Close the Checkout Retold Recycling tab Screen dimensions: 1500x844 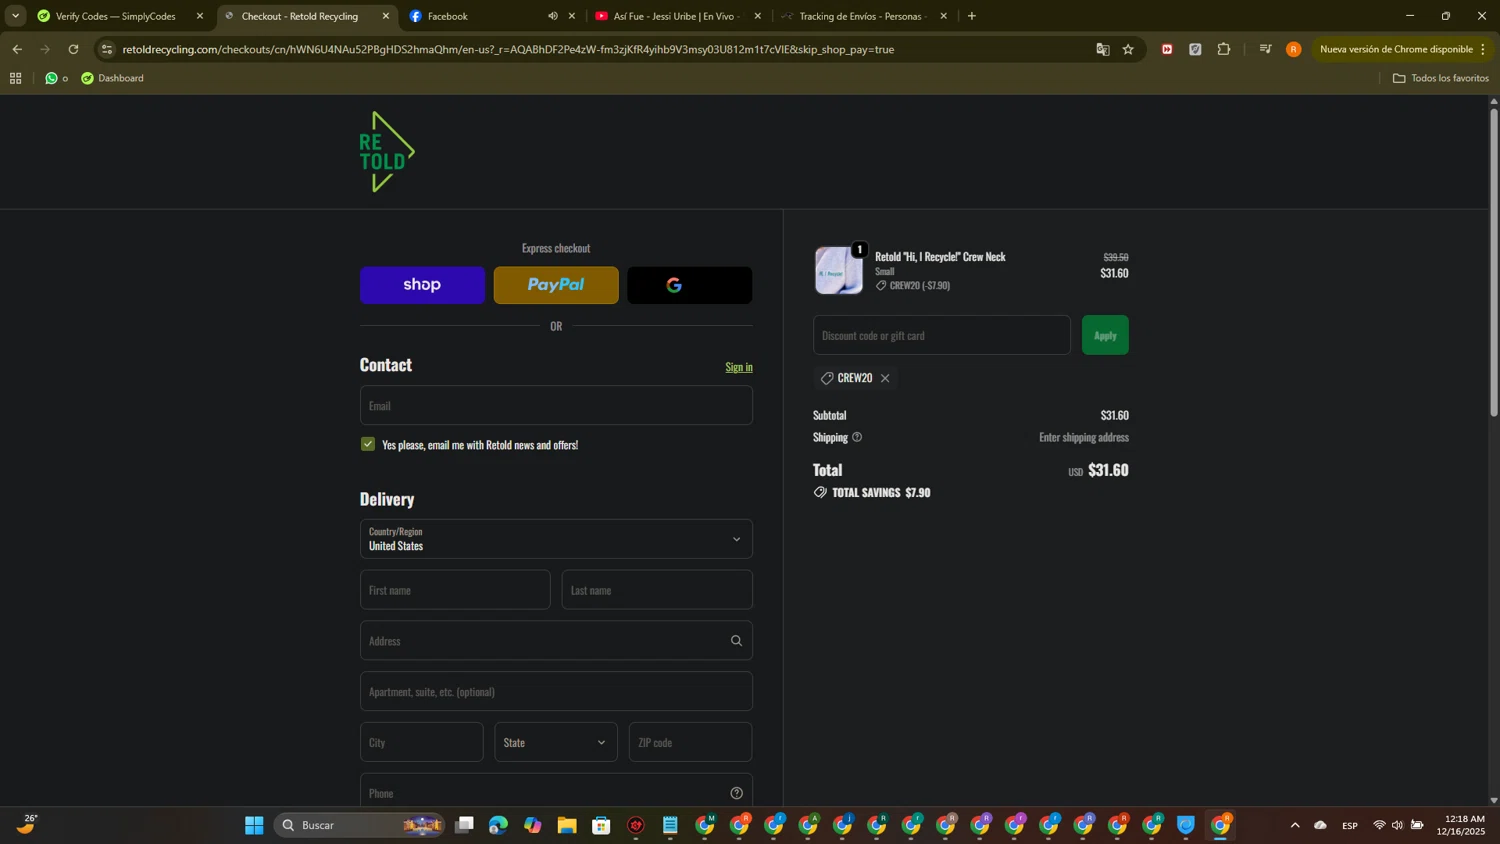coord(386,16)
